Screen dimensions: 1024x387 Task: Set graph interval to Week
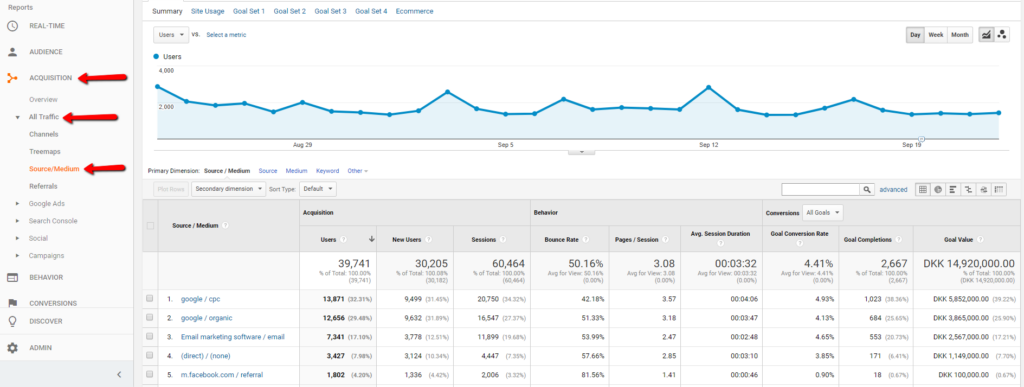pos(936,35)
